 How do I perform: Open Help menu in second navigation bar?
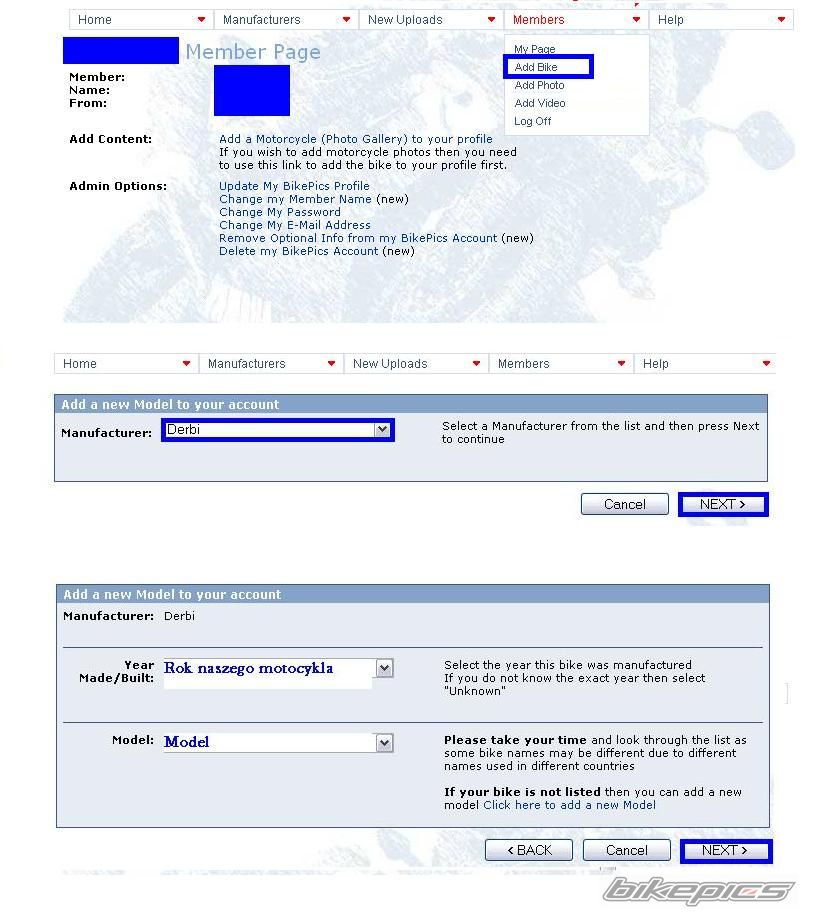[705, 364]
